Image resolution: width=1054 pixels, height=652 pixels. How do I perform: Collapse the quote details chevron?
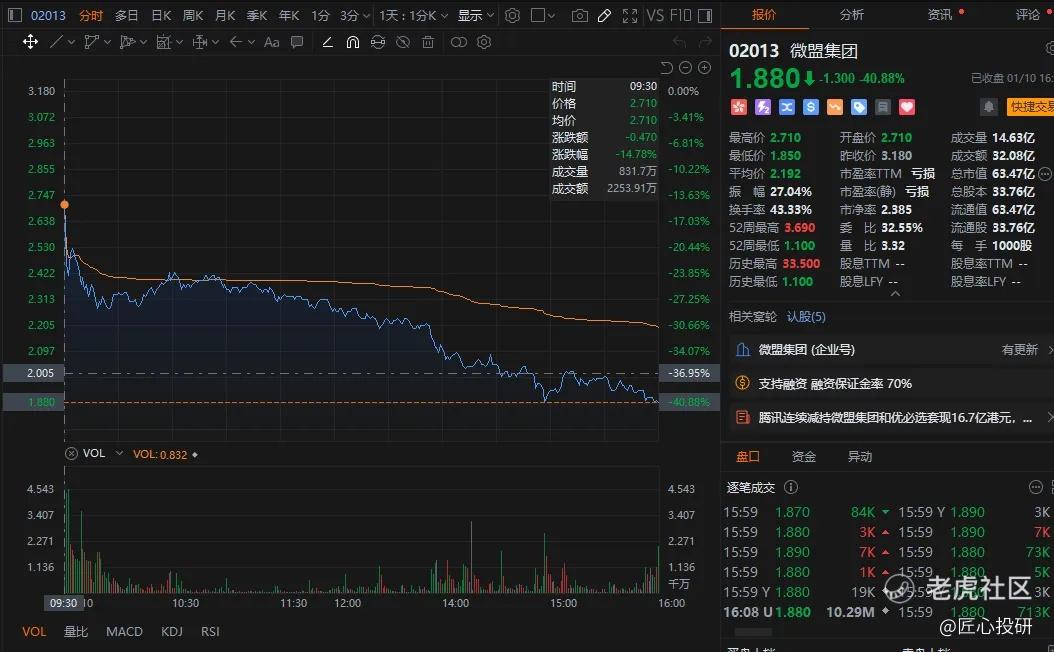[895, 294]
